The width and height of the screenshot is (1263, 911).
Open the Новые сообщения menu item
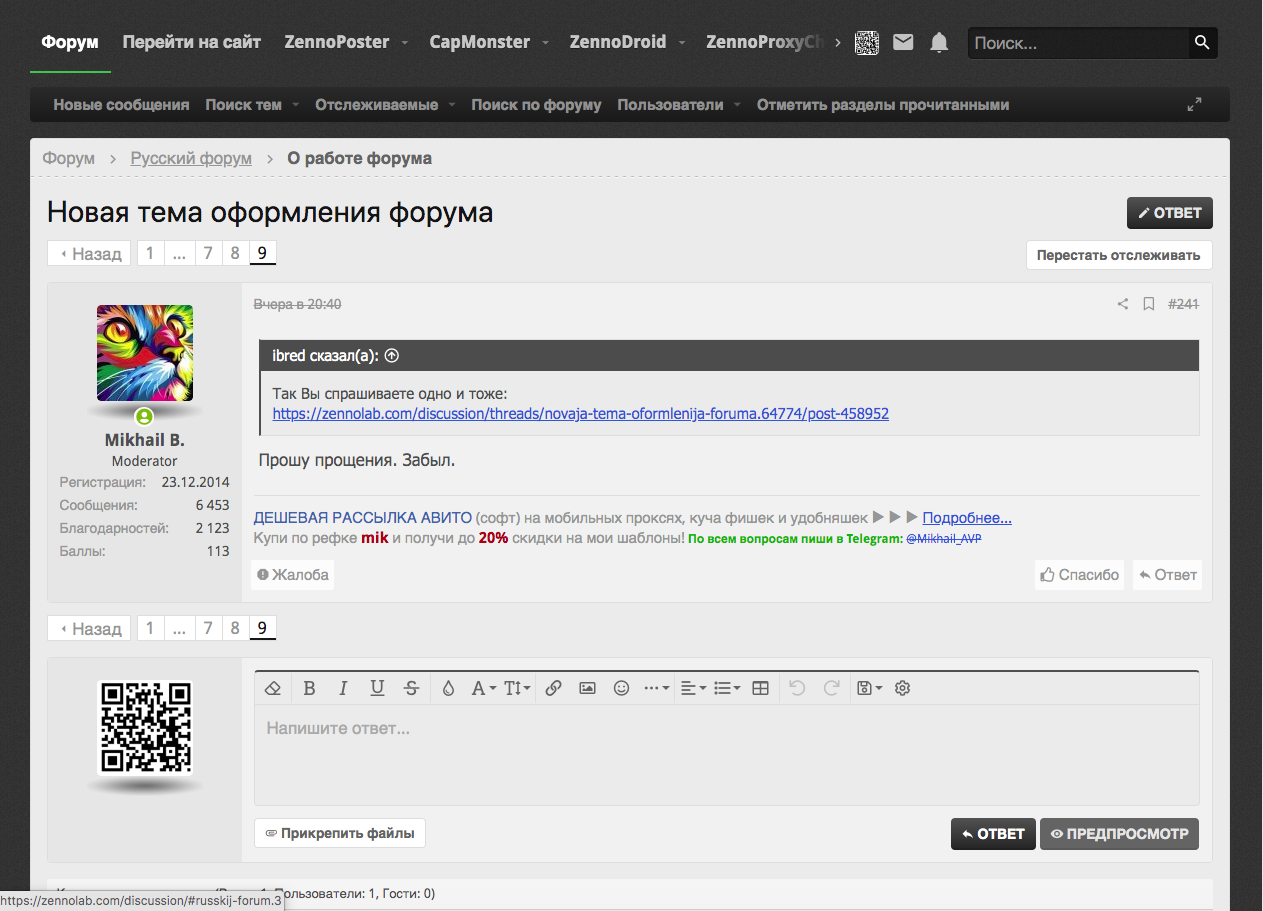tap(121, 105)
